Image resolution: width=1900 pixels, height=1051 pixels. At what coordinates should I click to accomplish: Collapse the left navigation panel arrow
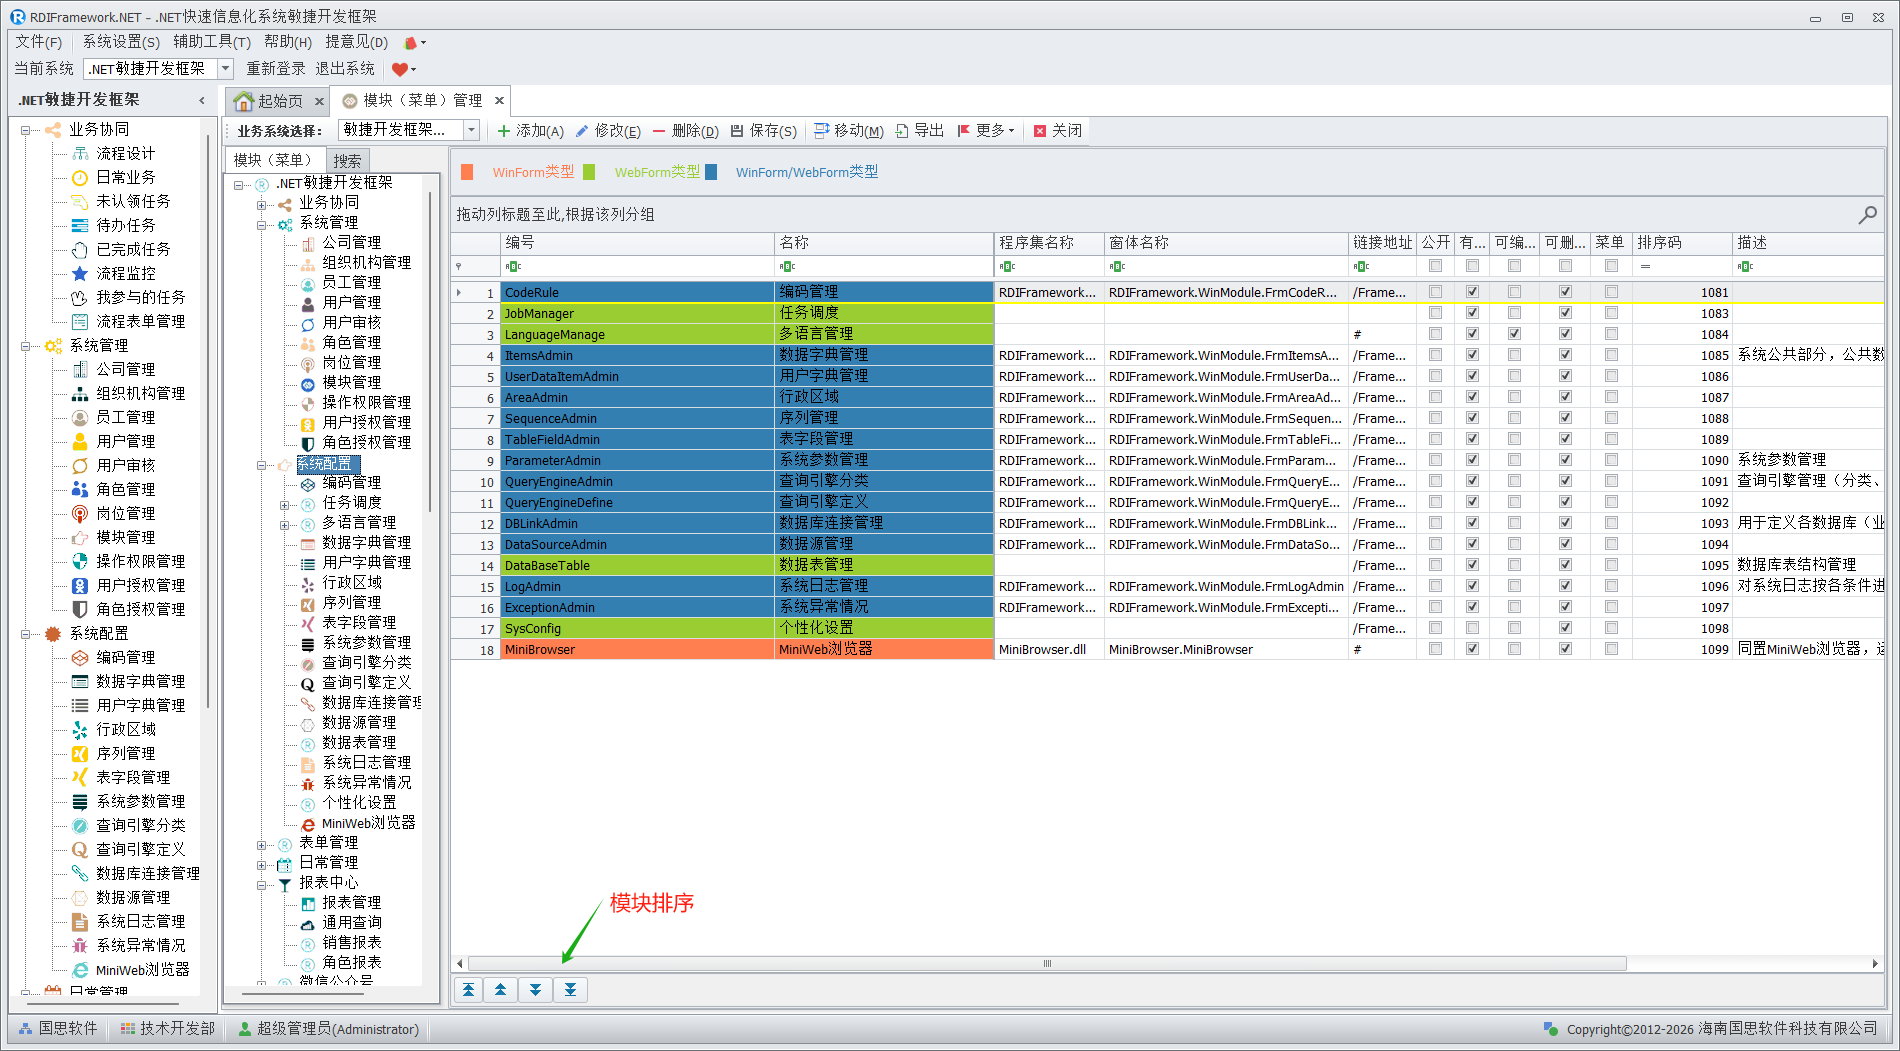pyautogui.click(x=202, y=100)
